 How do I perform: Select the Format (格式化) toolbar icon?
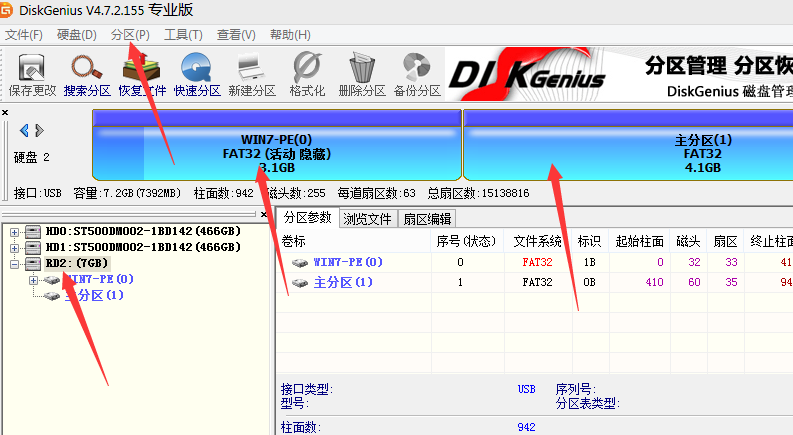(307, 75)
